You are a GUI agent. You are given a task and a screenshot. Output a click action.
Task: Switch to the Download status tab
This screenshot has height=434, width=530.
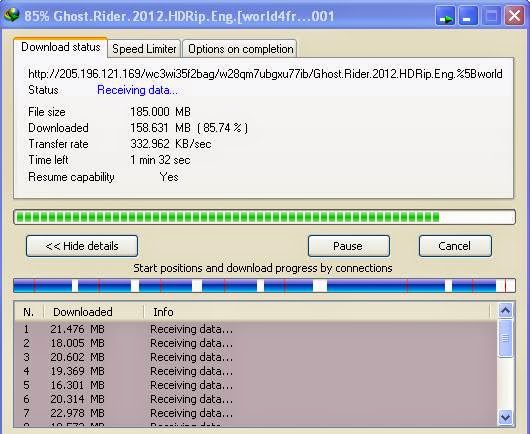[x=61, y=47]
